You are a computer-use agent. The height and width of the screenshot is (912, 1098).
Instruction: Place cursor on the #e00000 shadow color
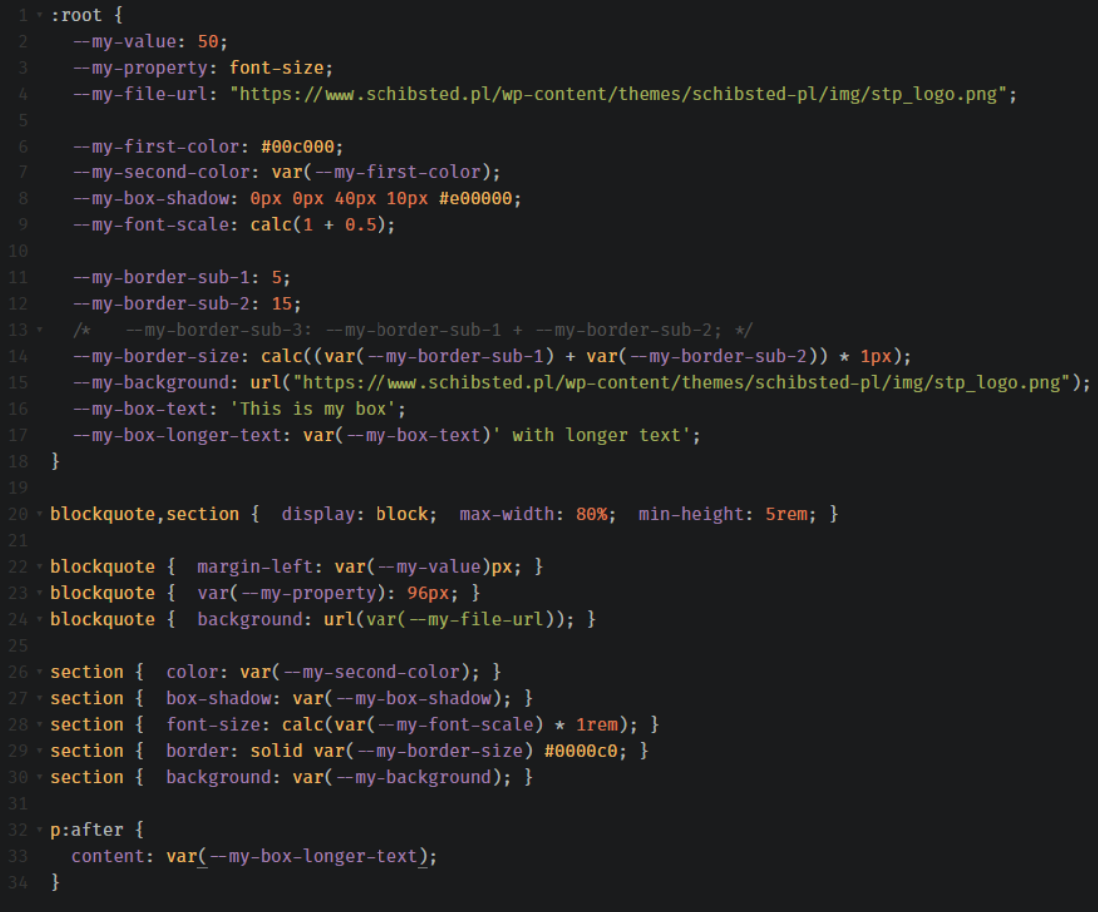[x=475, y=199]
